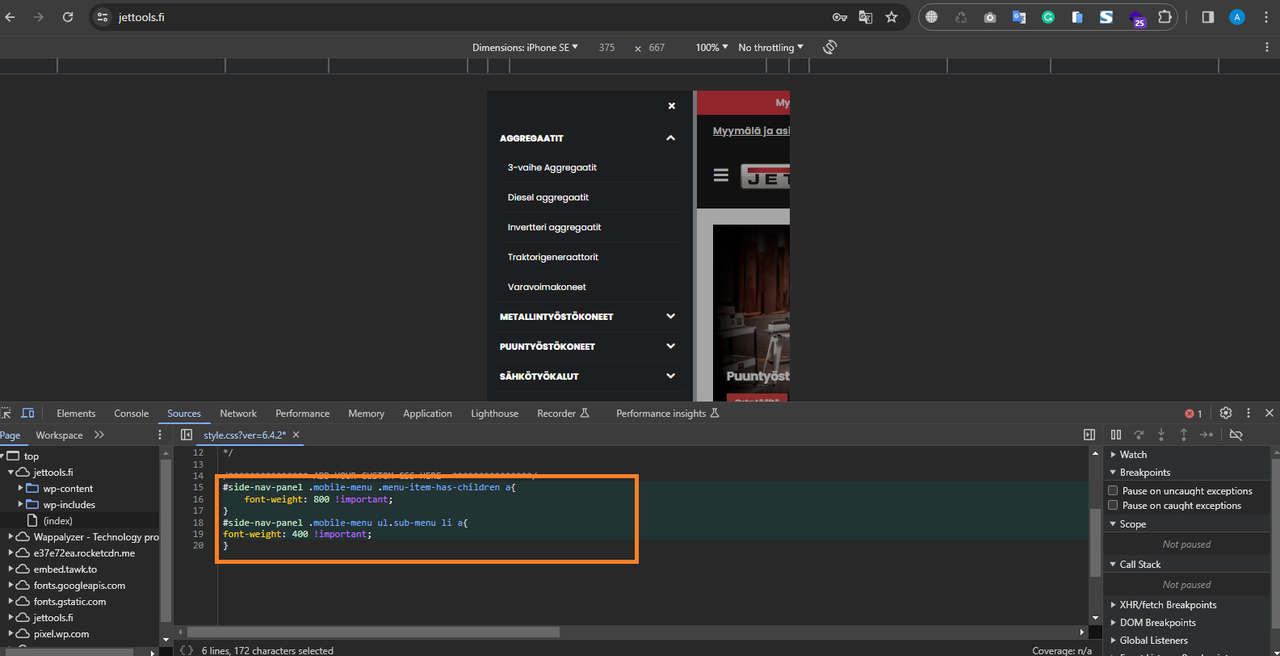Collapse the AGGREGAATIT submenu

point(670,138)
